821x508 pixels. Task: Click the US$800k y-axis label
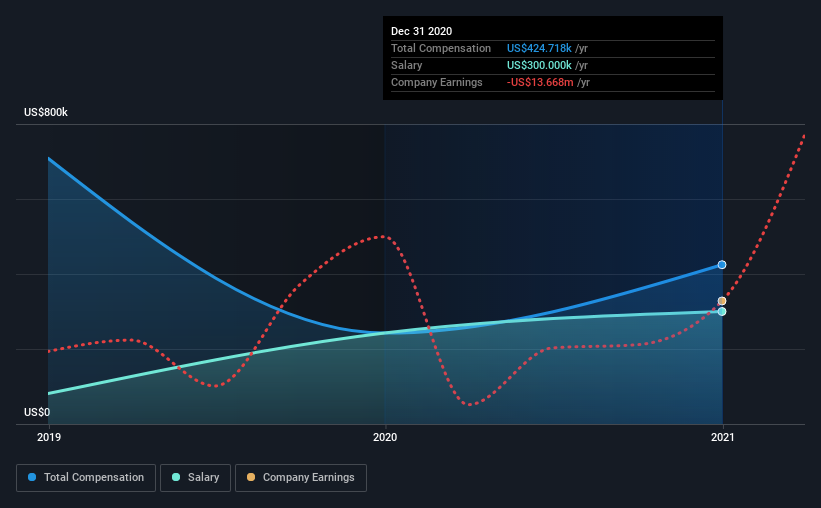coord(46,112)
